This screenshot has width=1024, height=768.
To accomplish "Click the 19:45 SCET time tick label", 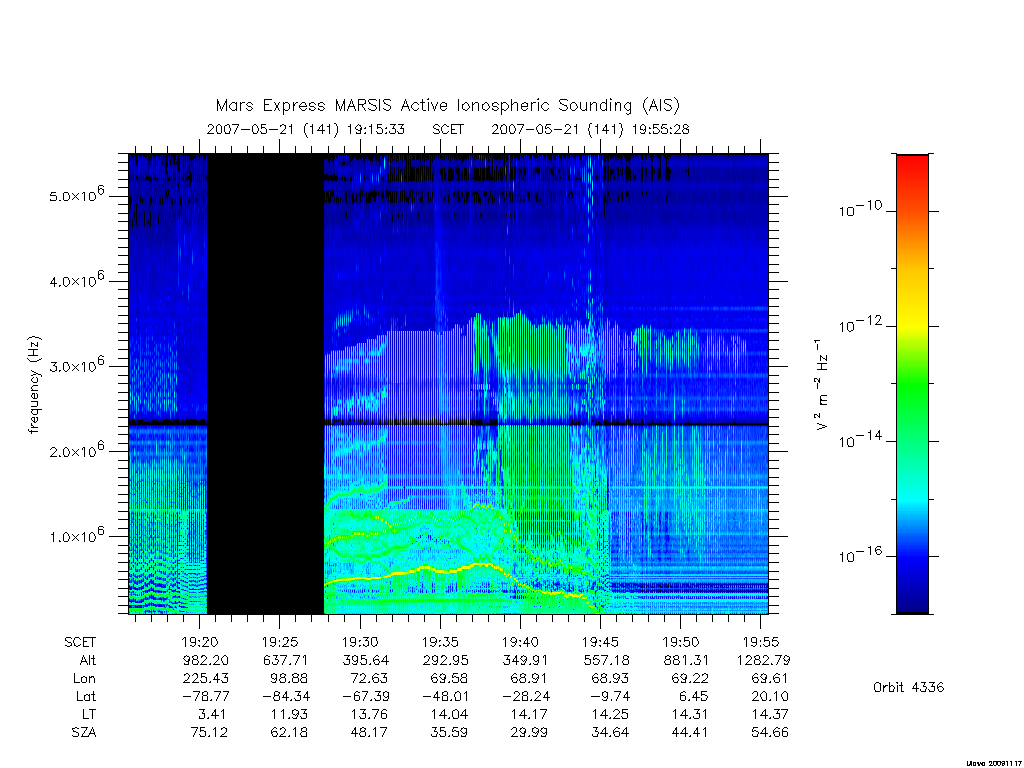I will tap(601, 642).
